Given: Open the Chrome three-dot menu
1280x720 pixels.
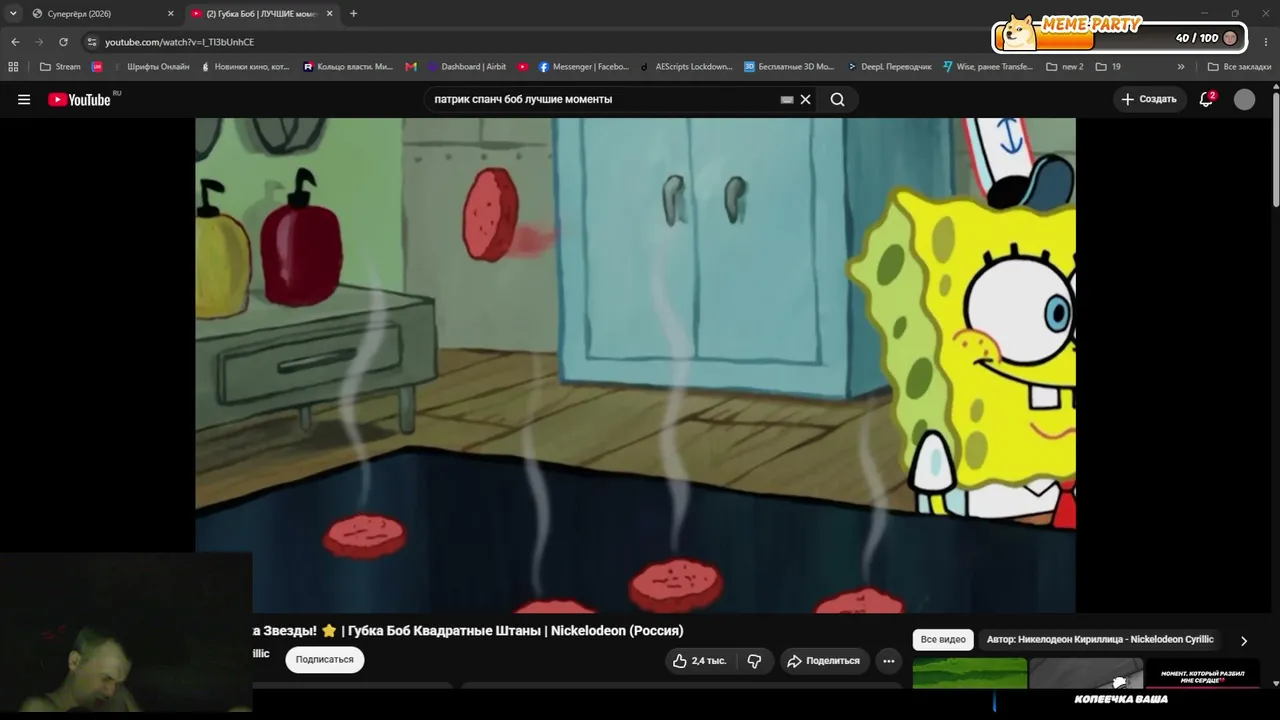Looking at the screenshot, I should (1268, 42).
